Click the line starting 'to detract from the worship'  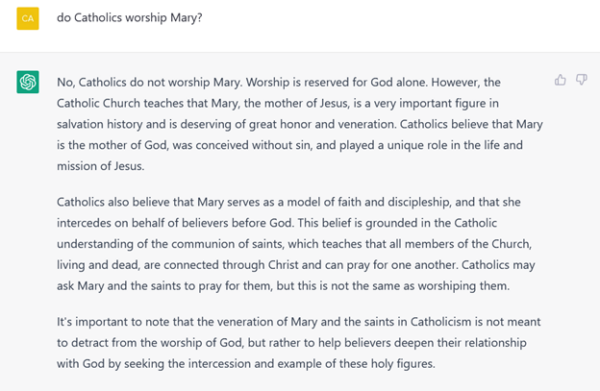pos(292,343)
